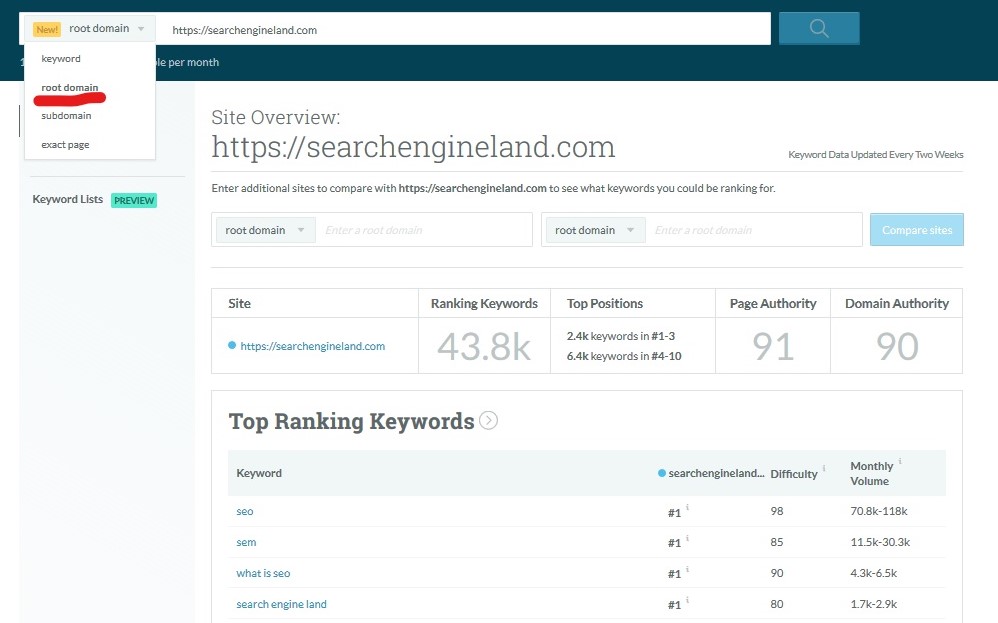
Task: Focus the first Enter a root domain field
Action: (x=425, y=230)
